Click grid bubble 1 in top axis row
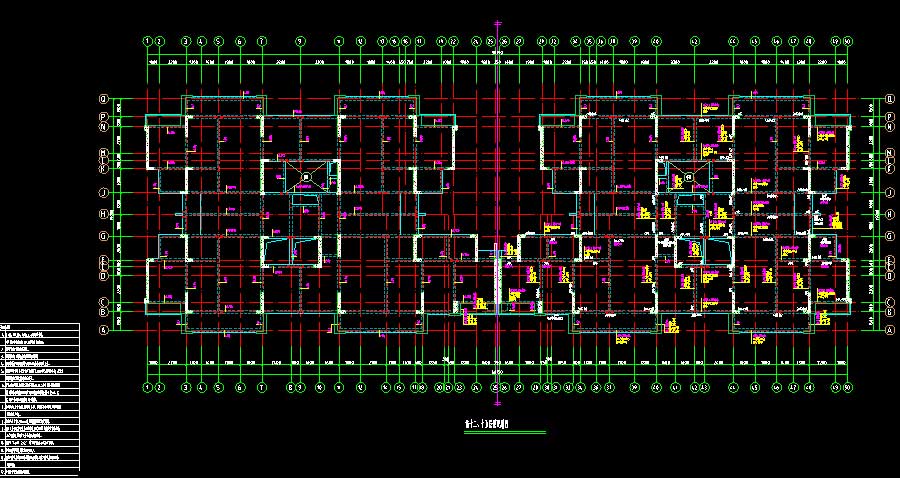Viewport: 900px width, 478px height. [x=148, y=41]
